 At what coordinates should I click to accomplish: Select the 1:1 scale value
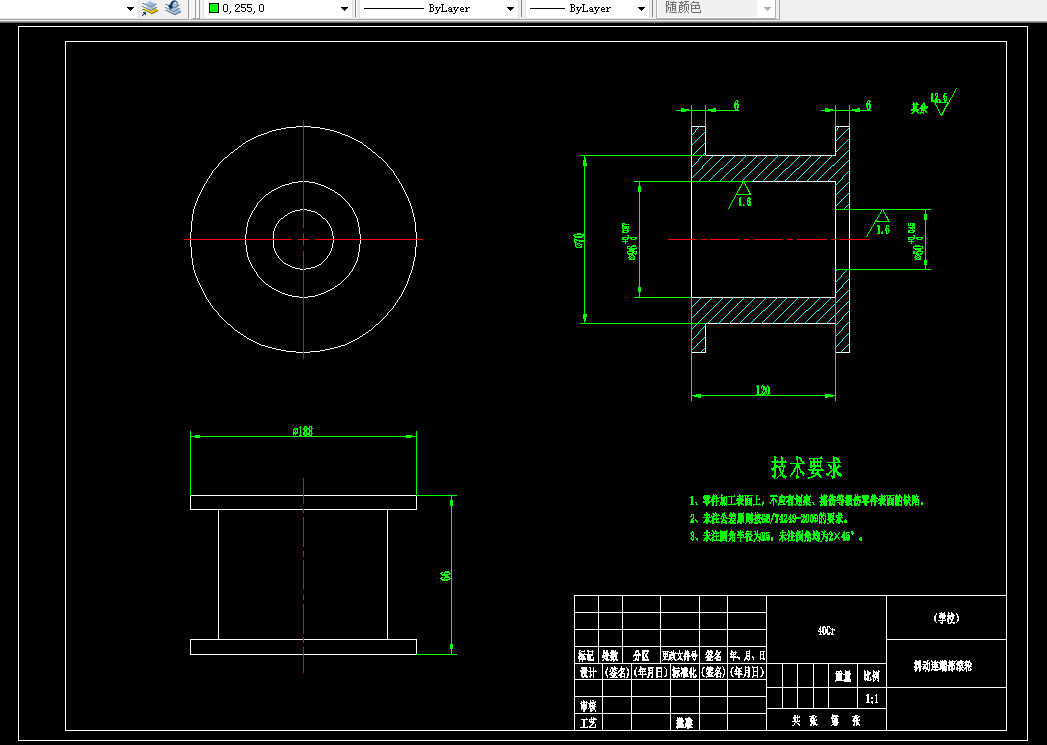pyautogui.click(x=872, y=699)
